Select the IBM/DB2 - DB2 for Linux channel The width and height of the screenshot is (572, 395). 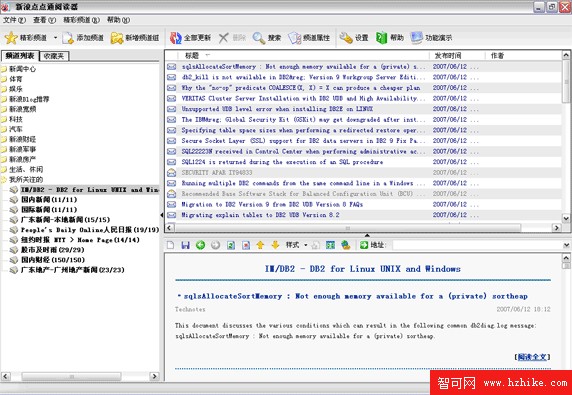click(x=89, y=190)
